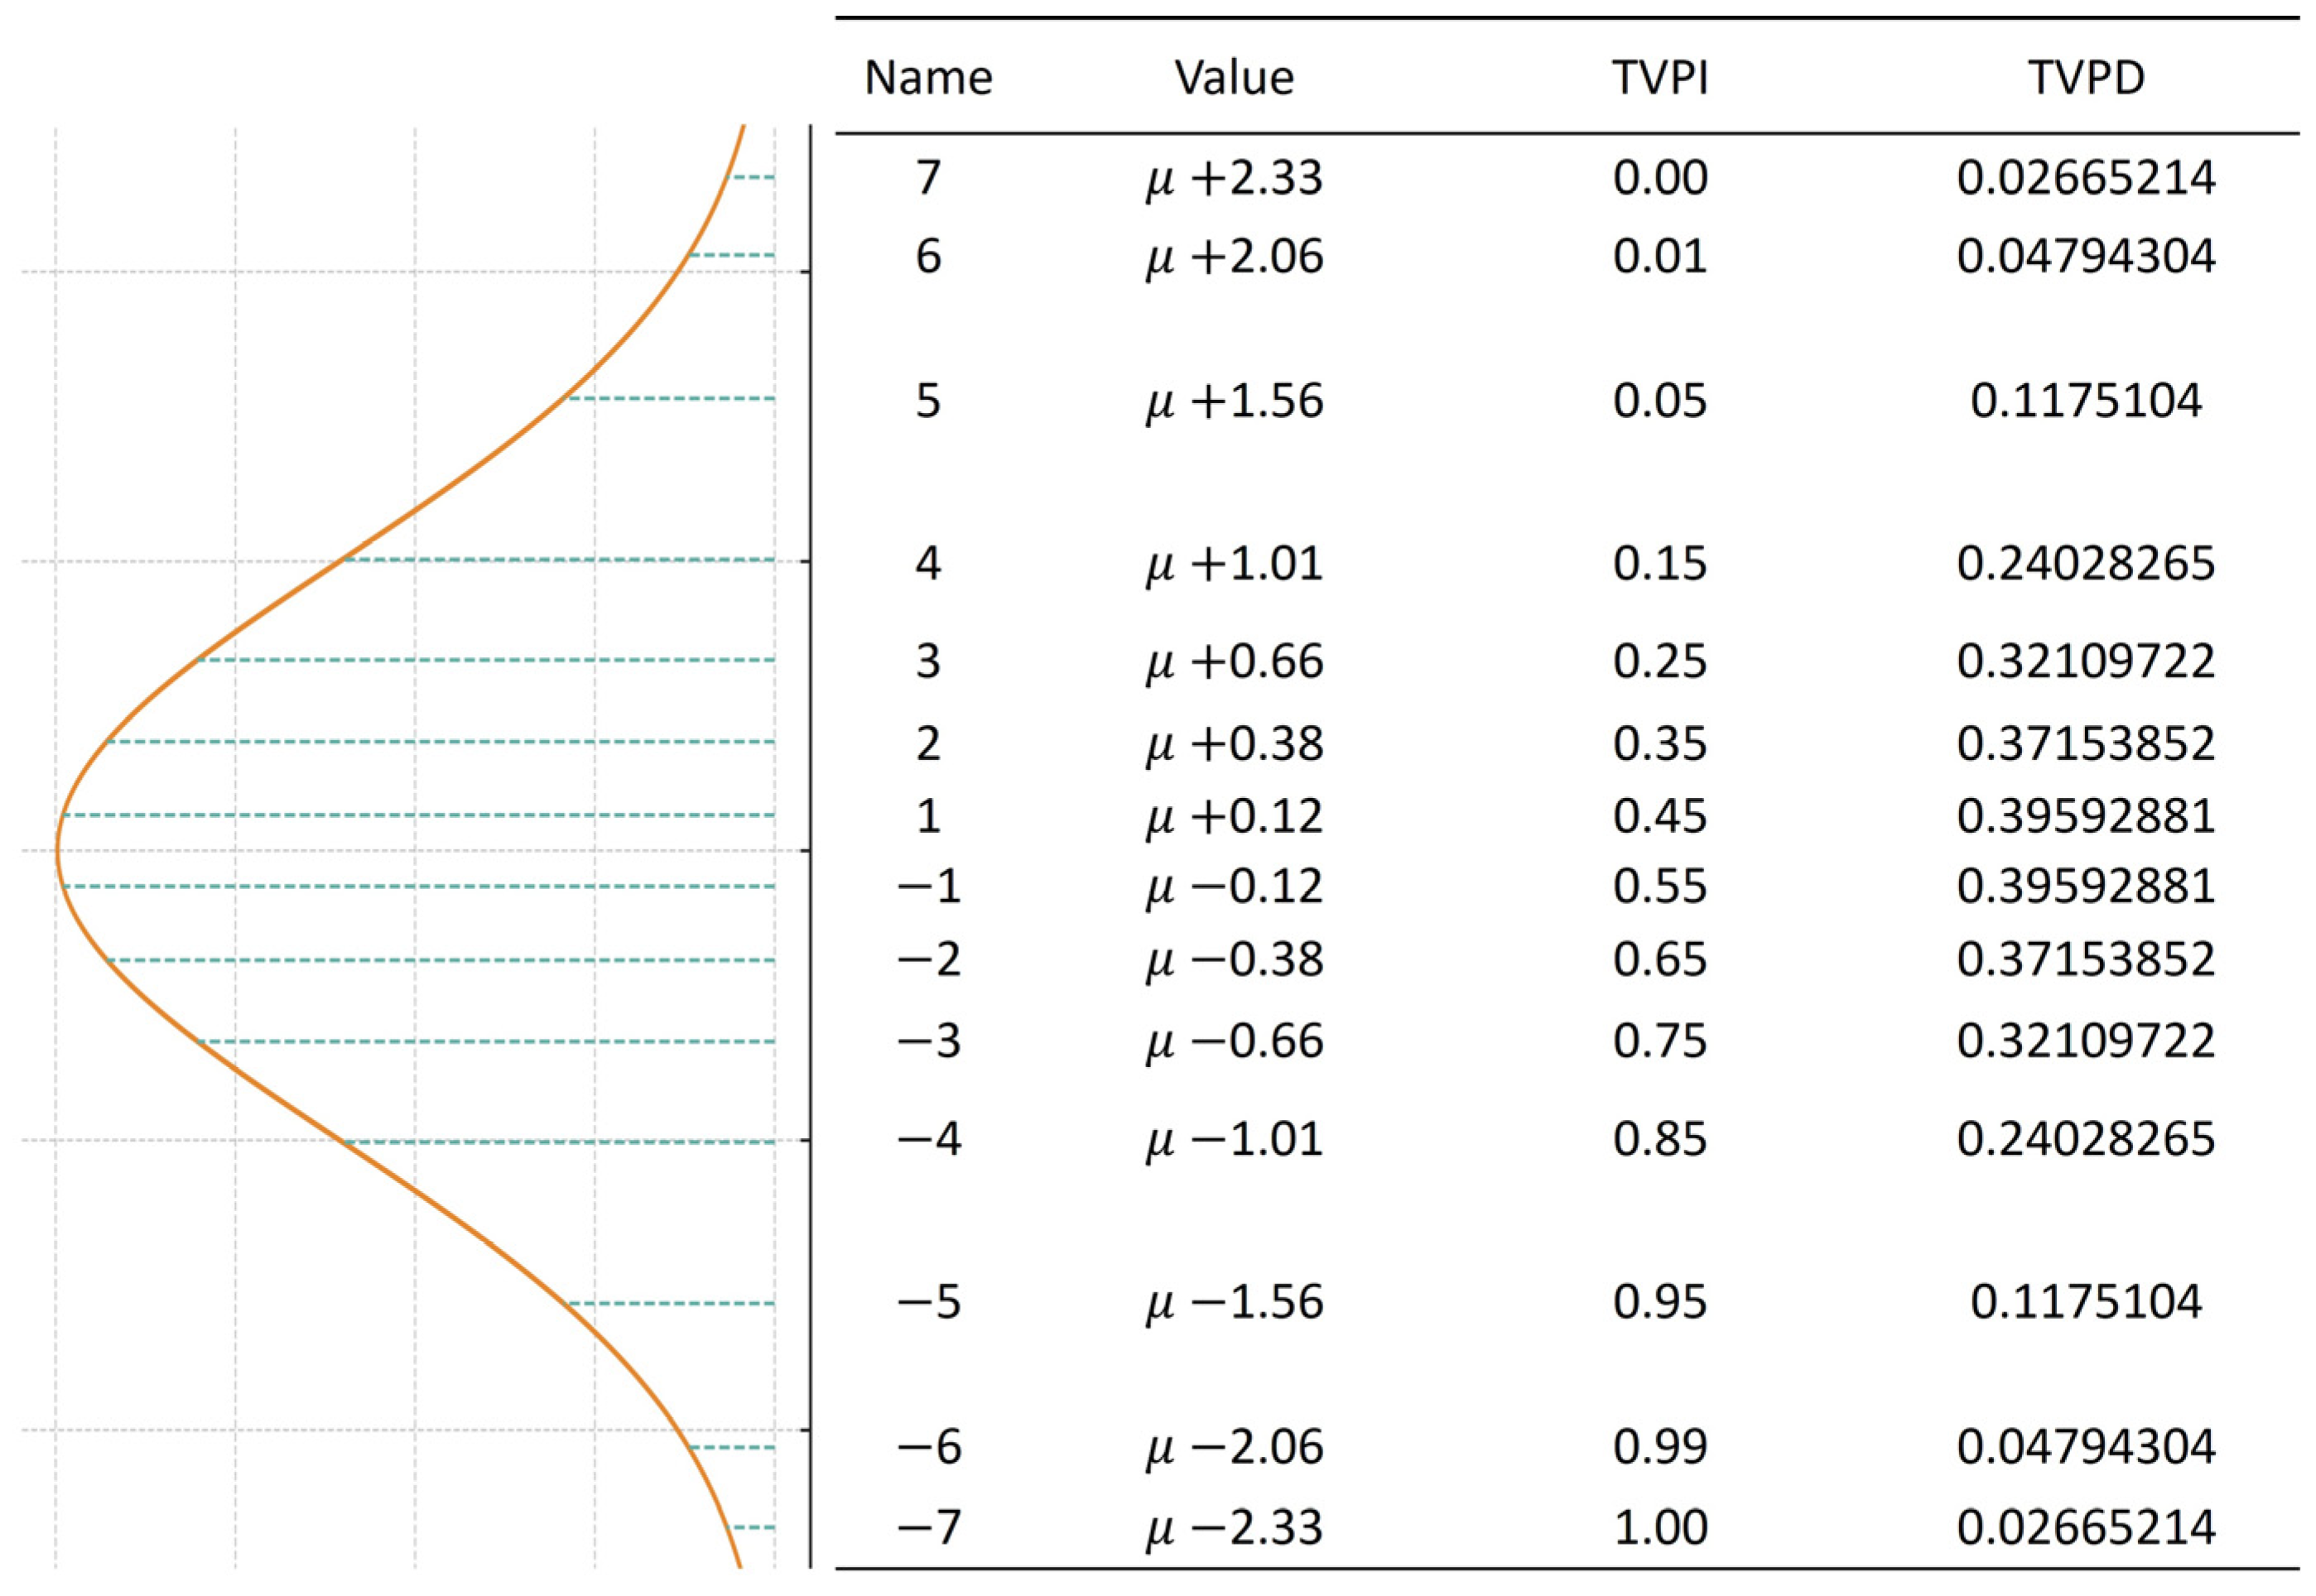Select the TVPD cell in row named 7
This screenshot has width=2316, height=1596.
2086,178
